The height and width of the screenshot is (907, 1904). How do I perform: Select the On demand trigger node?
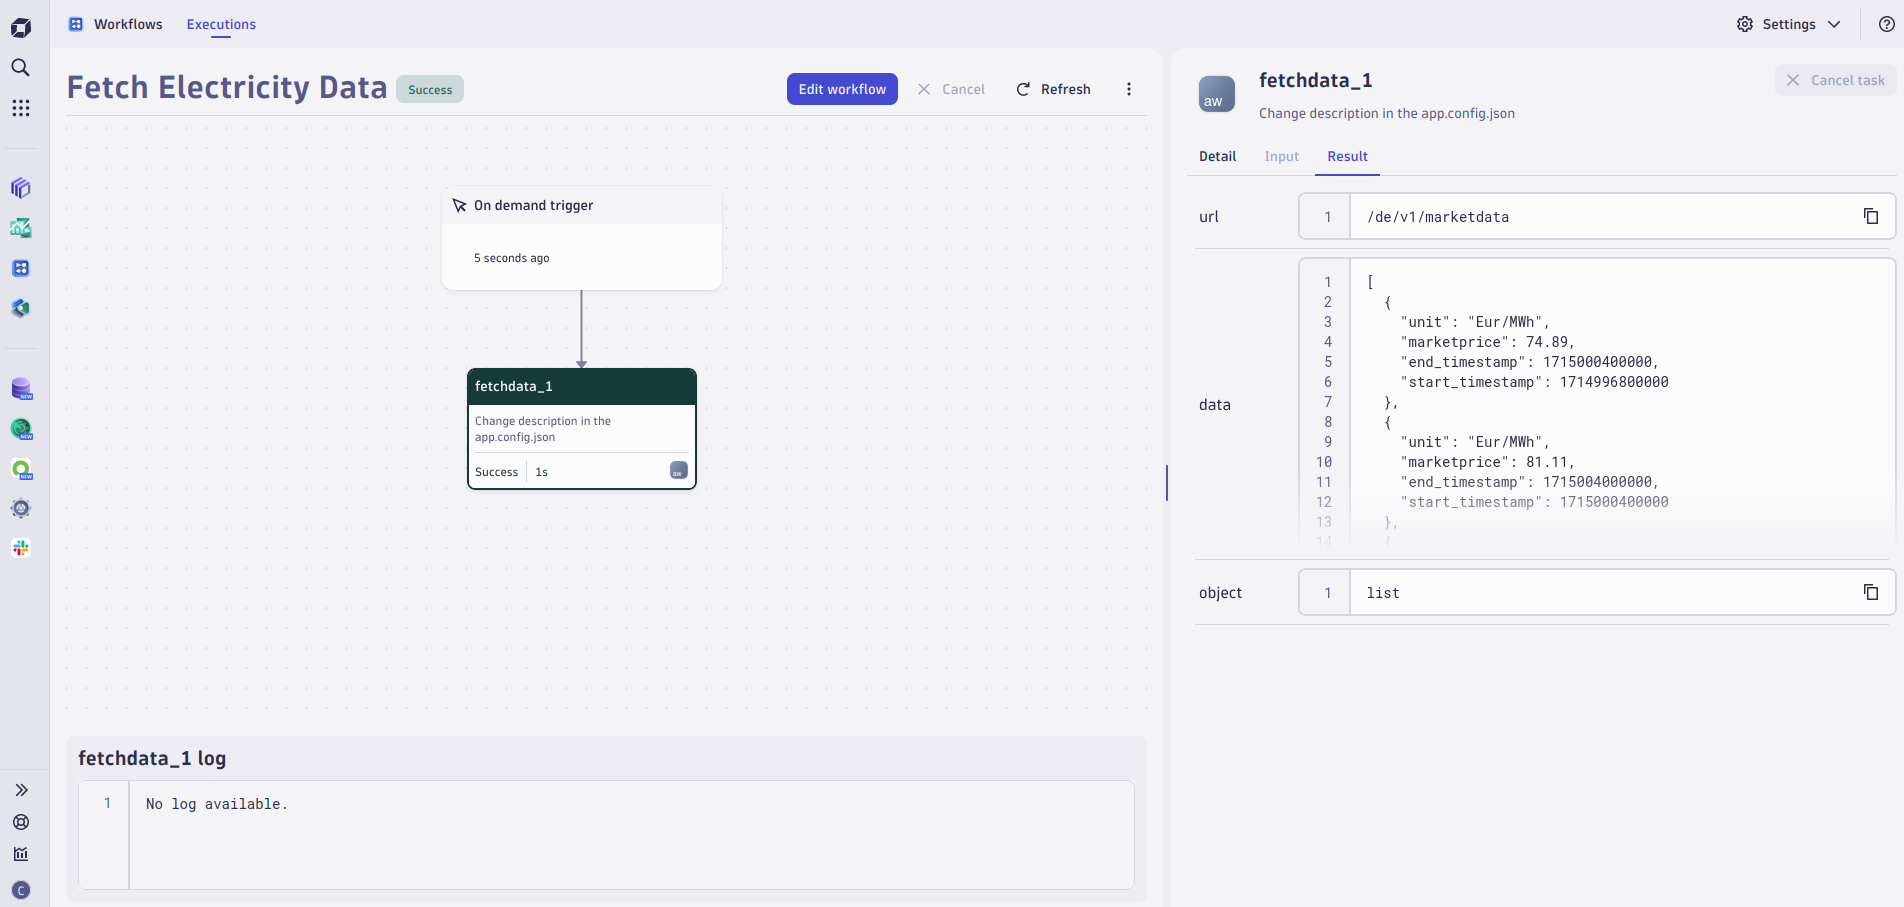582,238
